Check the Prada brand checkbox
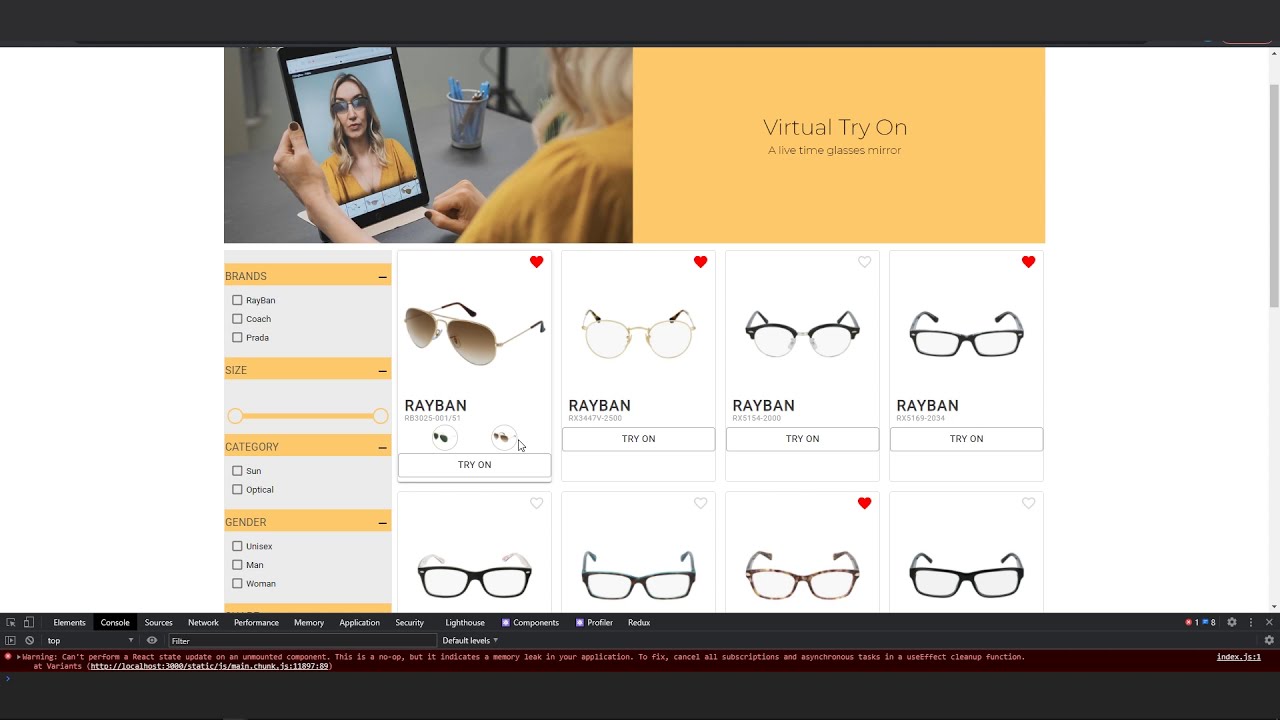The image size is (1280, 720). [237, 337]
